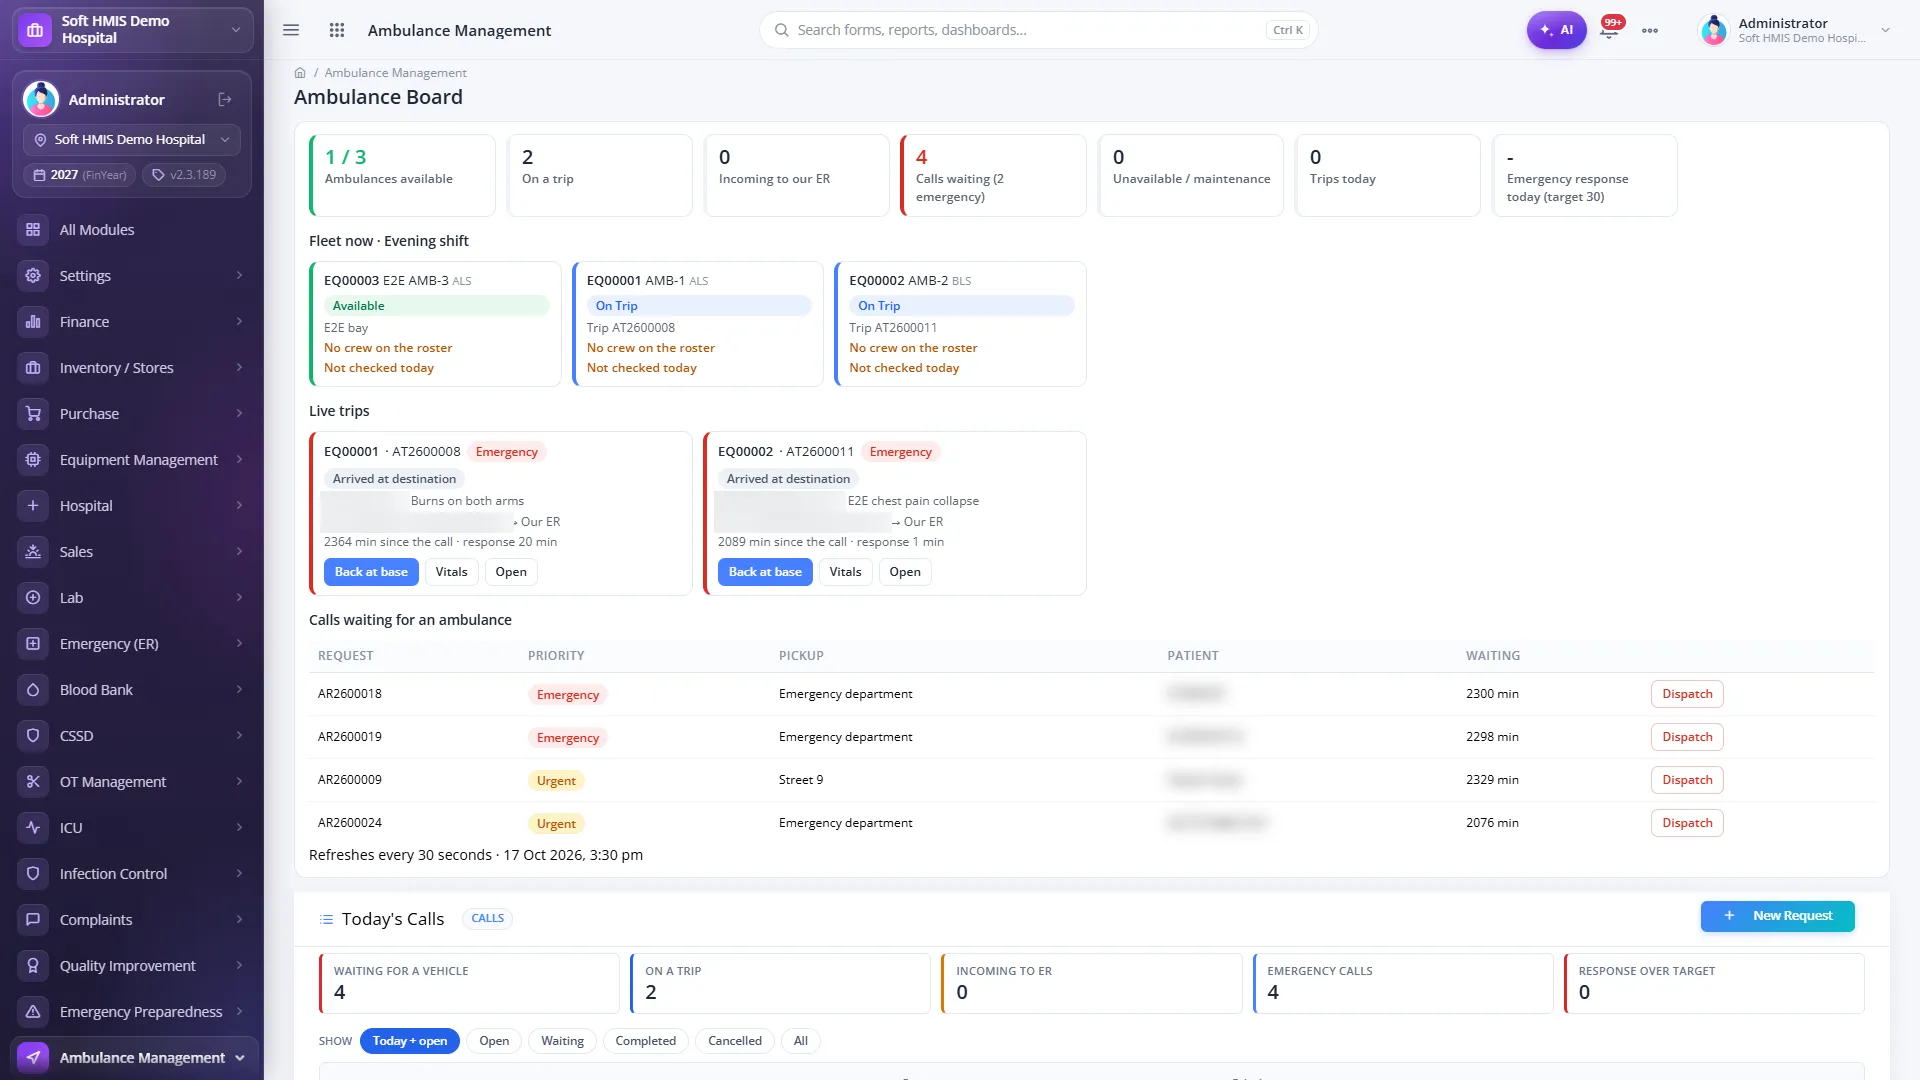Viewport: 1920px width, 1080px height.
Task: Click the Emergency Preparedness warning icon
Action: click(33, 1012)
